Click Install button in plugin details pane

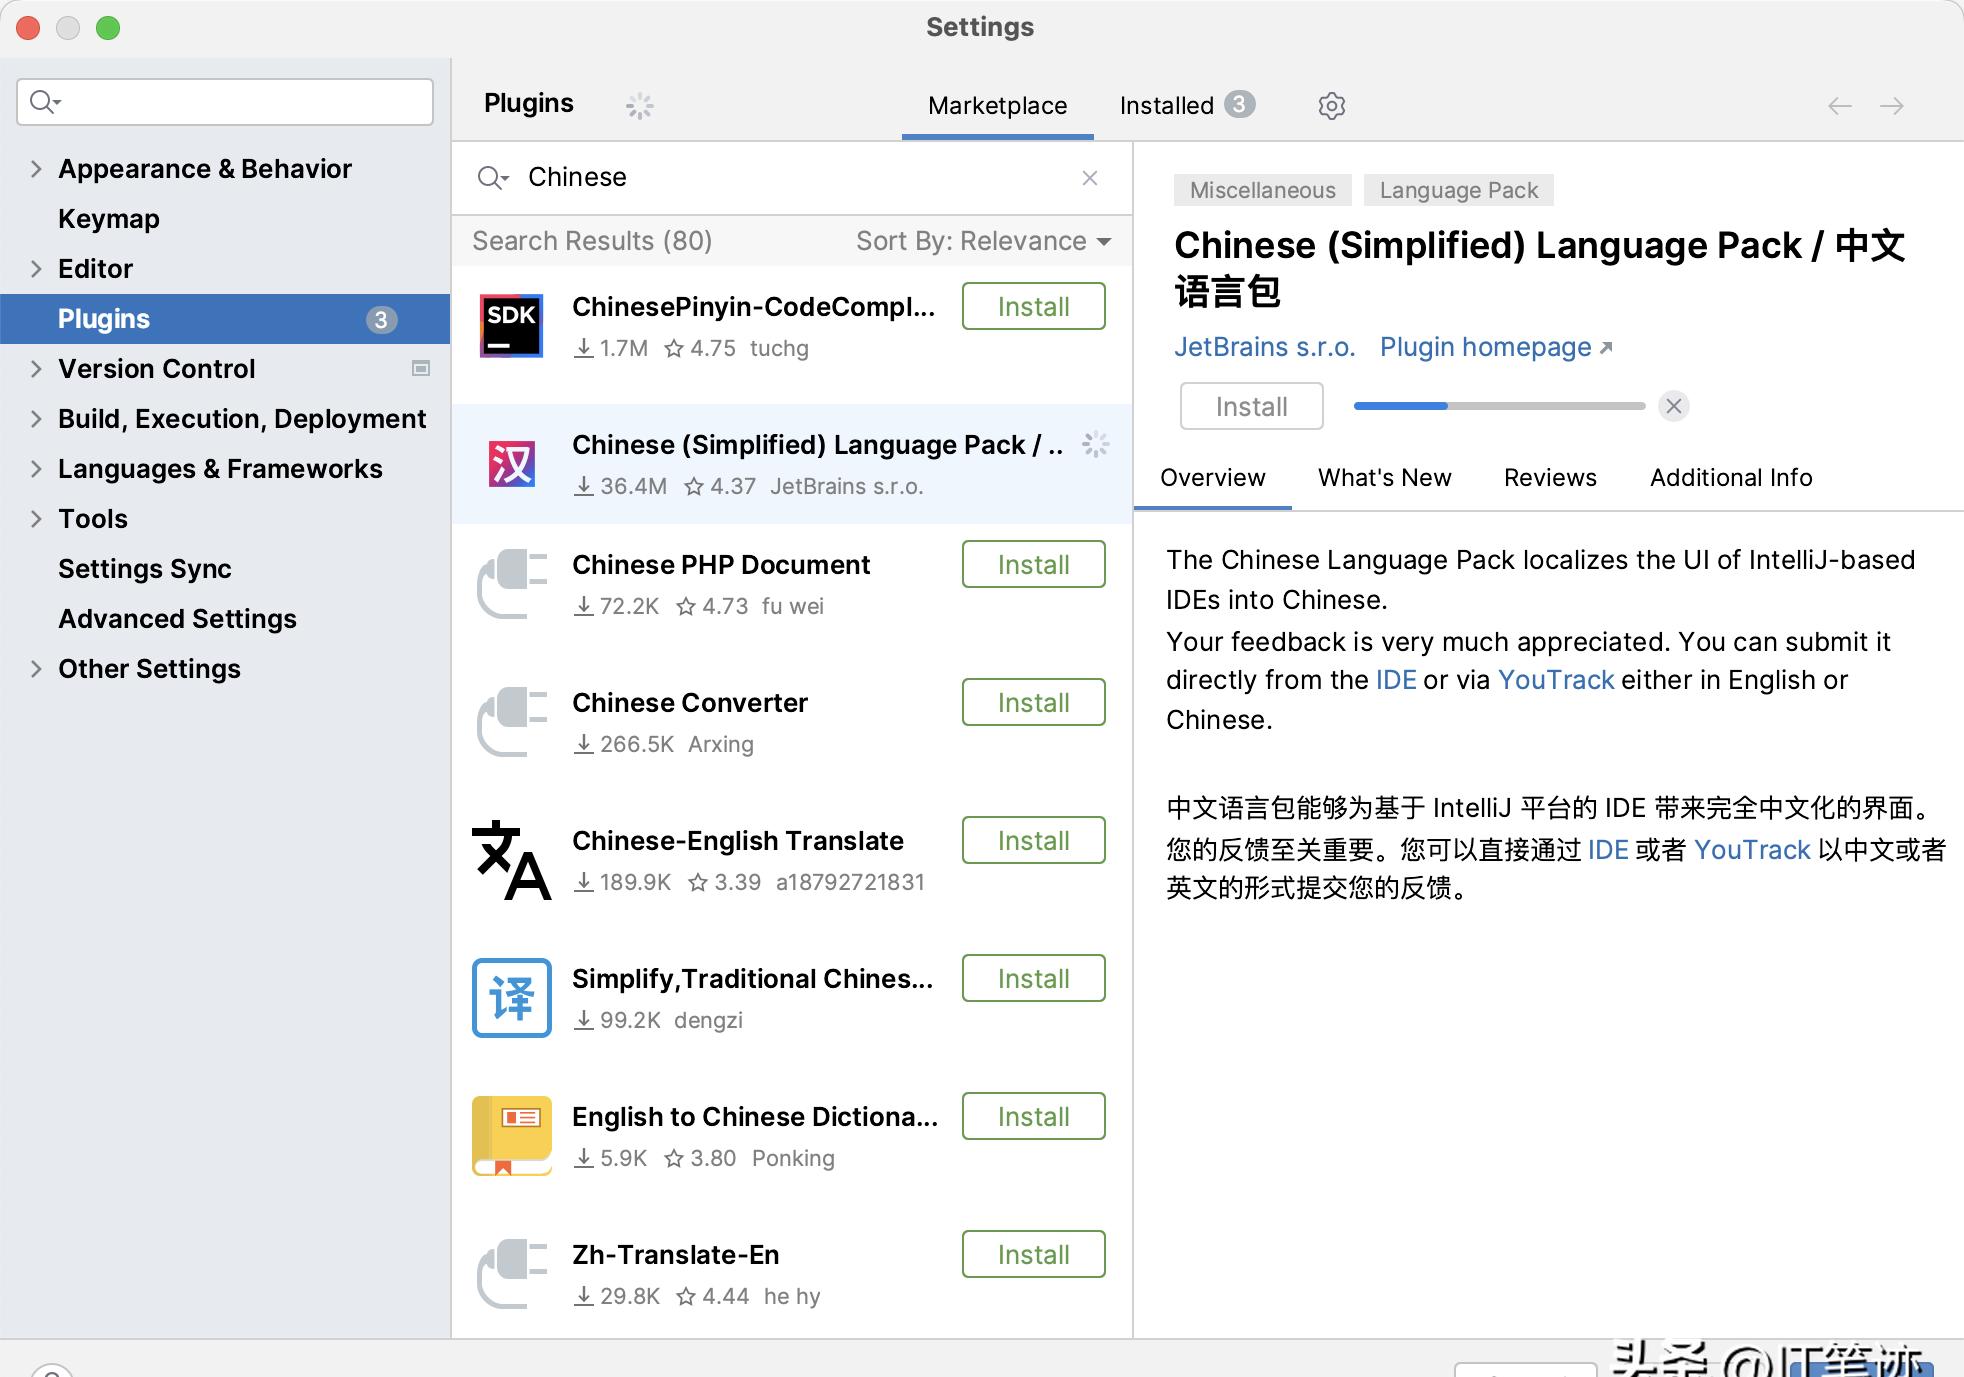point(1251,406)
